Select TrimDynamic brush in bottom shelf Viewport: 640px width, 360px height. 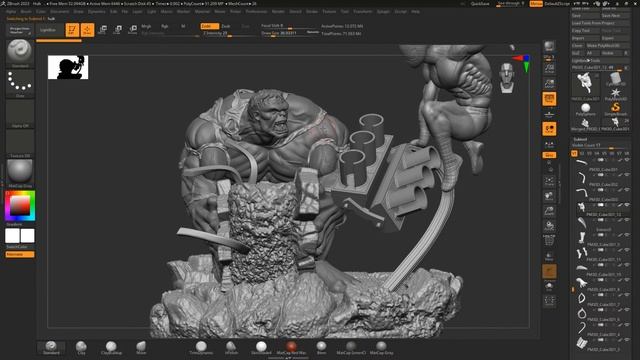(x=201, y=348)
